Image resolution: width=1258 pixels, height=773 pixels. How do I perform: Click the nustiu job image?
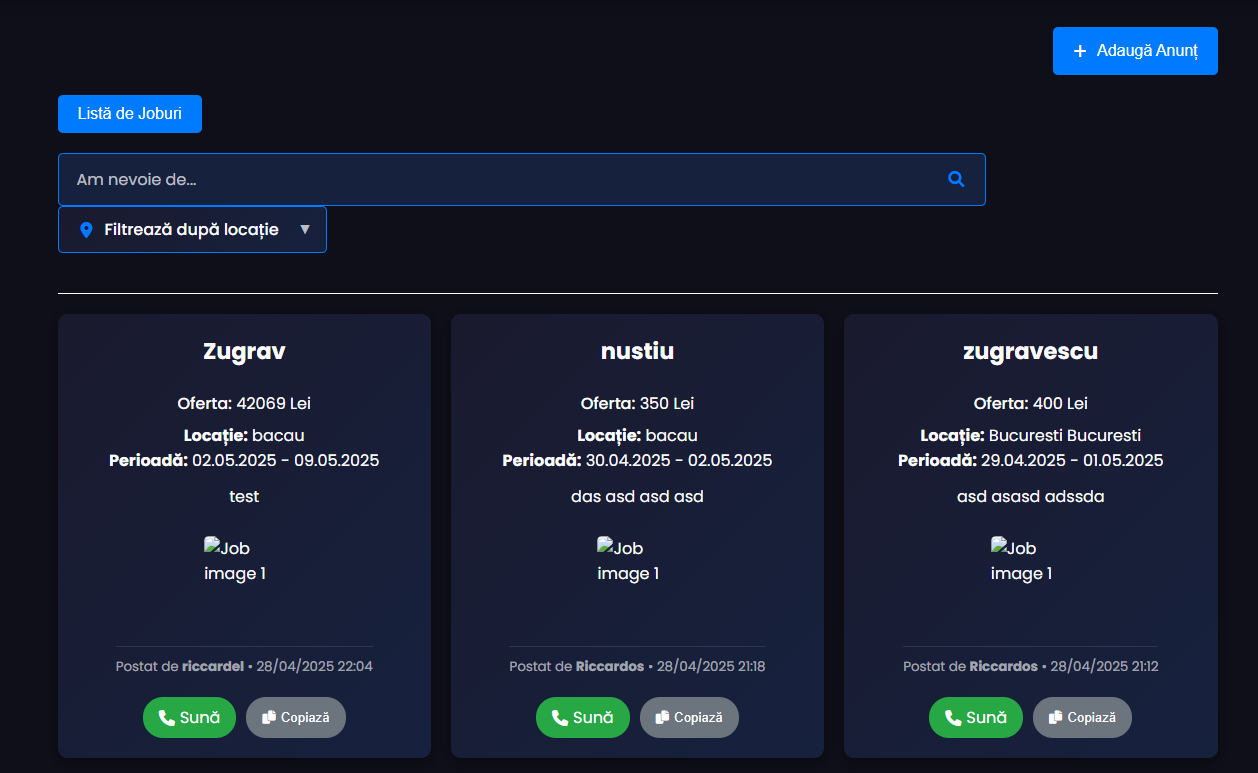tap(628, 561)
